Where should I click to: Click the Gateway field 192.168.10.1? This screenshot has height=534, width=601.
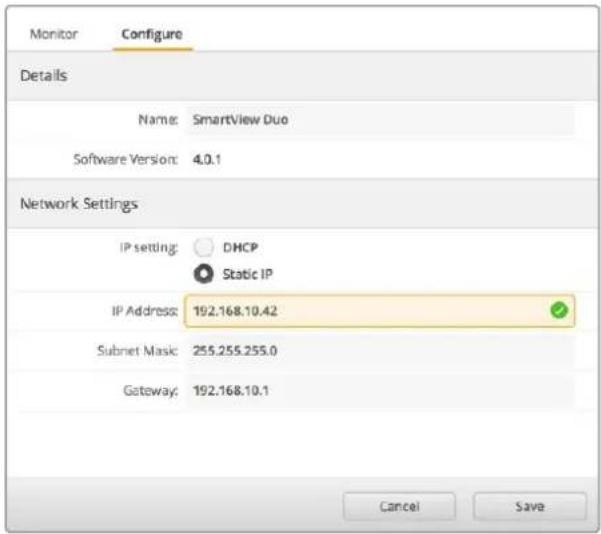coord(379,391)
